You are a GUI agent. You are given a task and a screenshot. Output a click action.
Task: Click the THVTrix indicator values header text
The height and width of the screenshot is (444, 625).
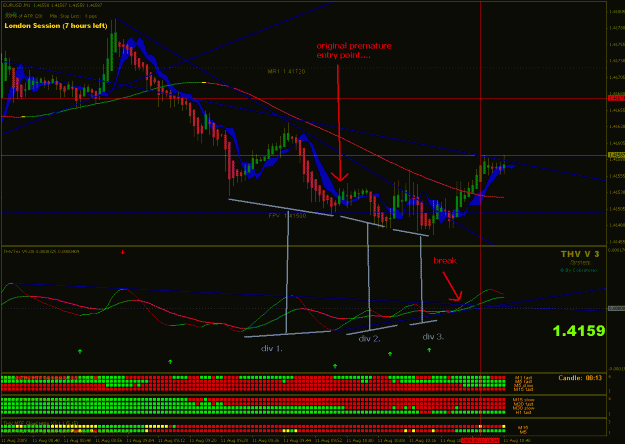click(41, 251)
